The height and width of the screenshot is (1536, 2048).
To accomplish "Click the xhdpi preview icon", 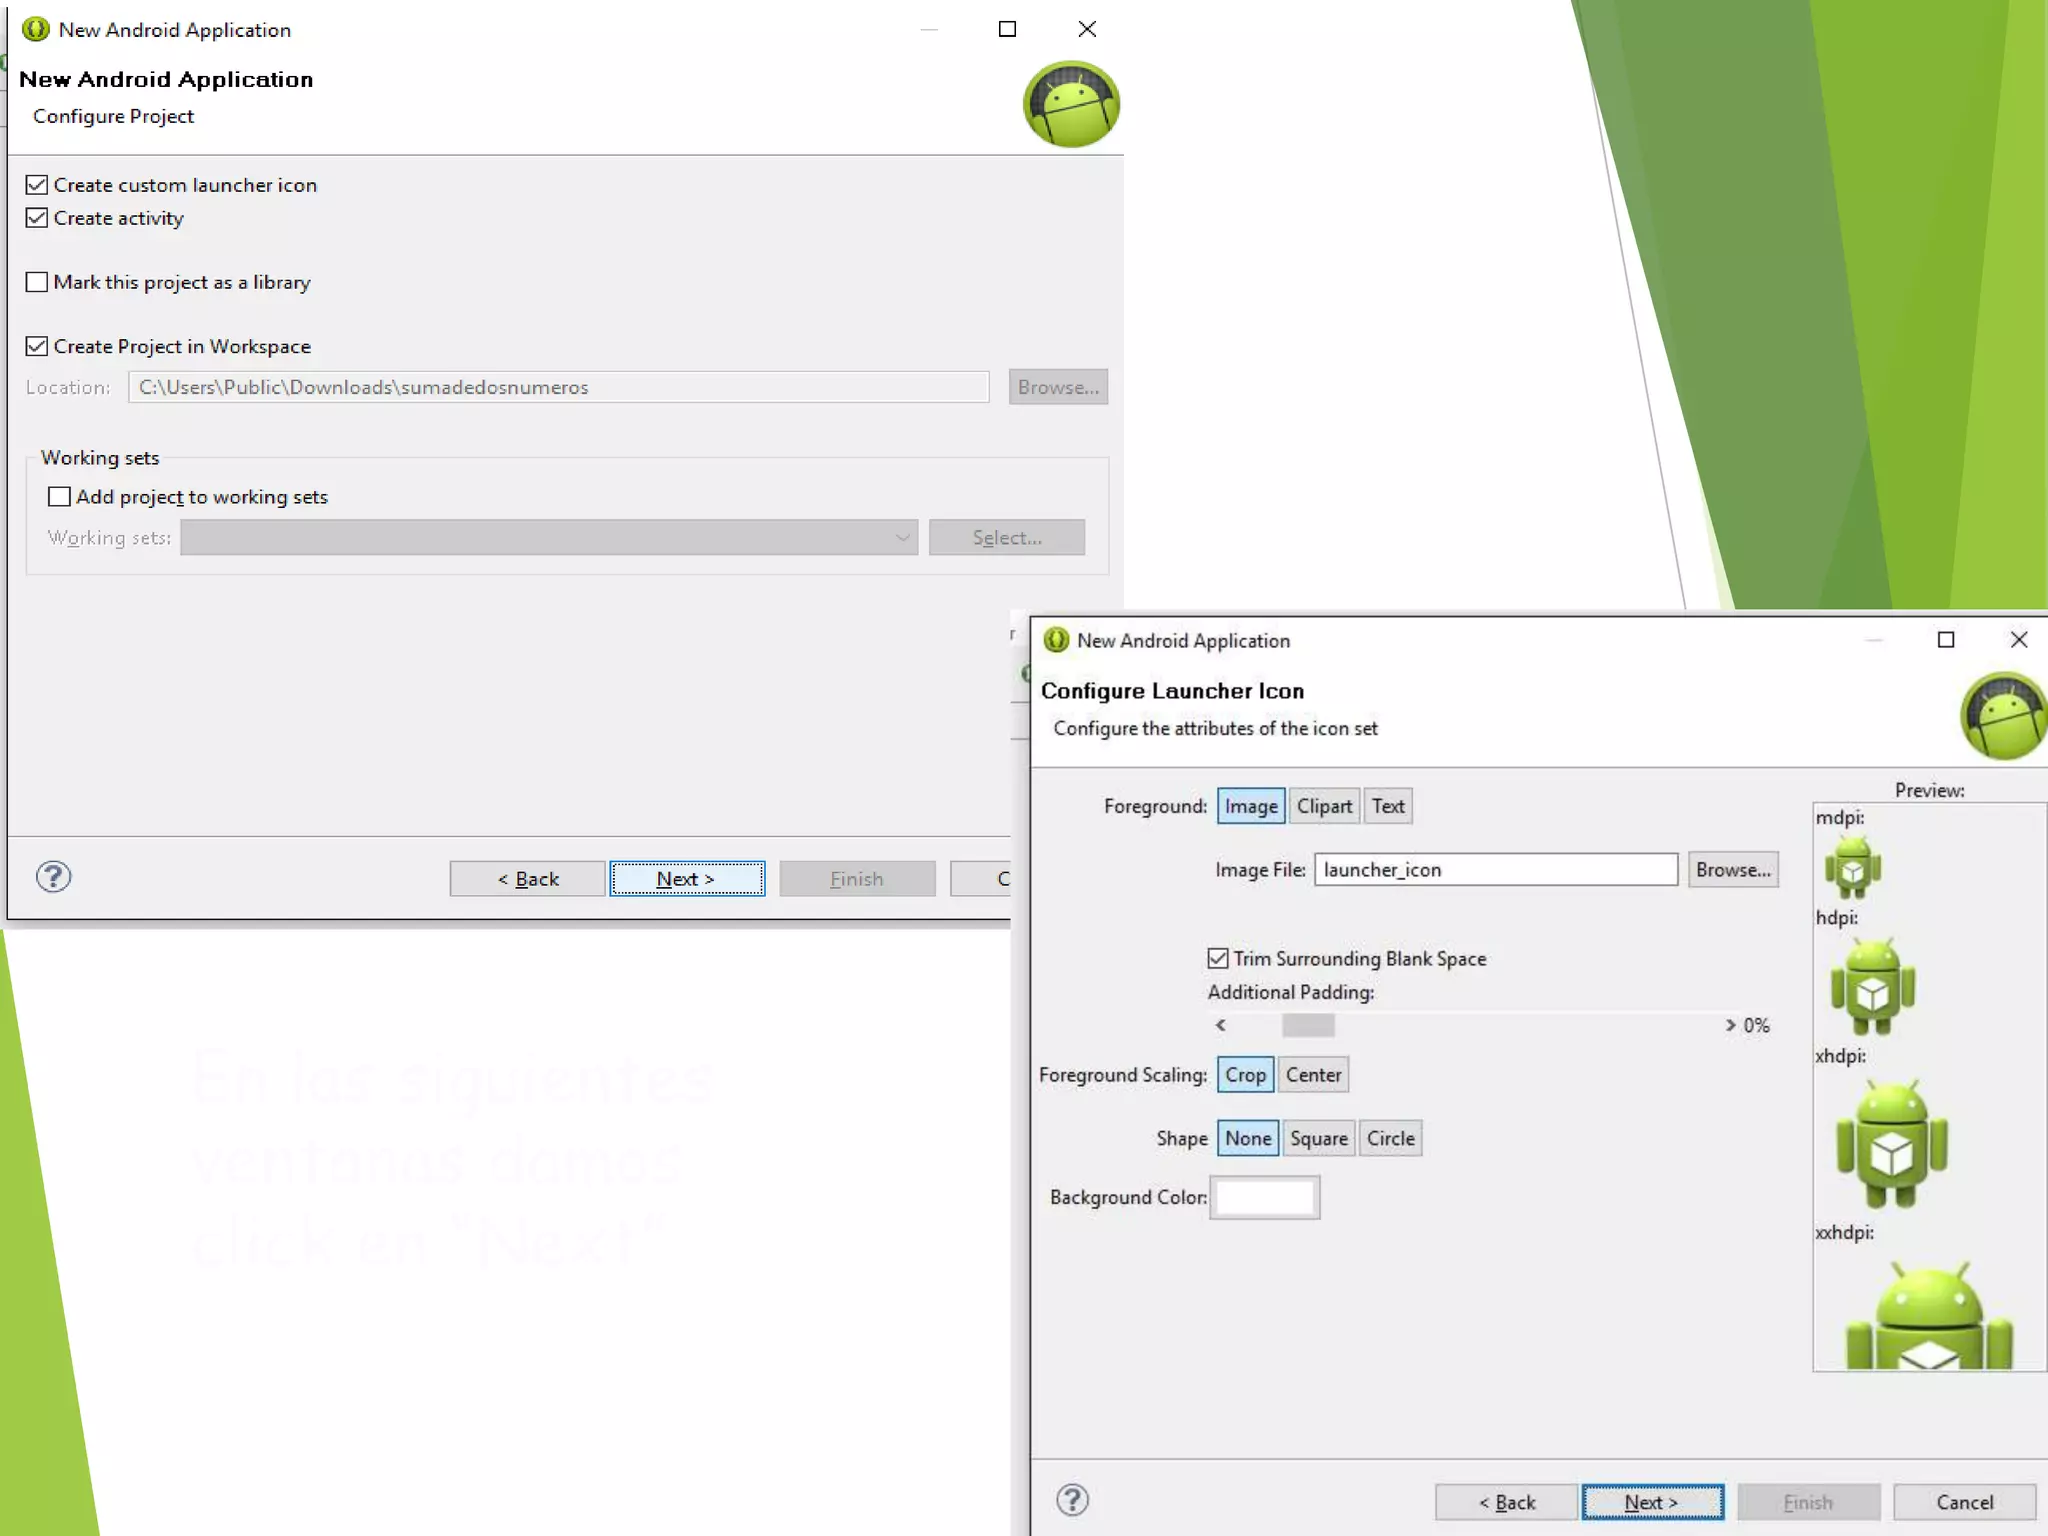I will (1892, 1143).
